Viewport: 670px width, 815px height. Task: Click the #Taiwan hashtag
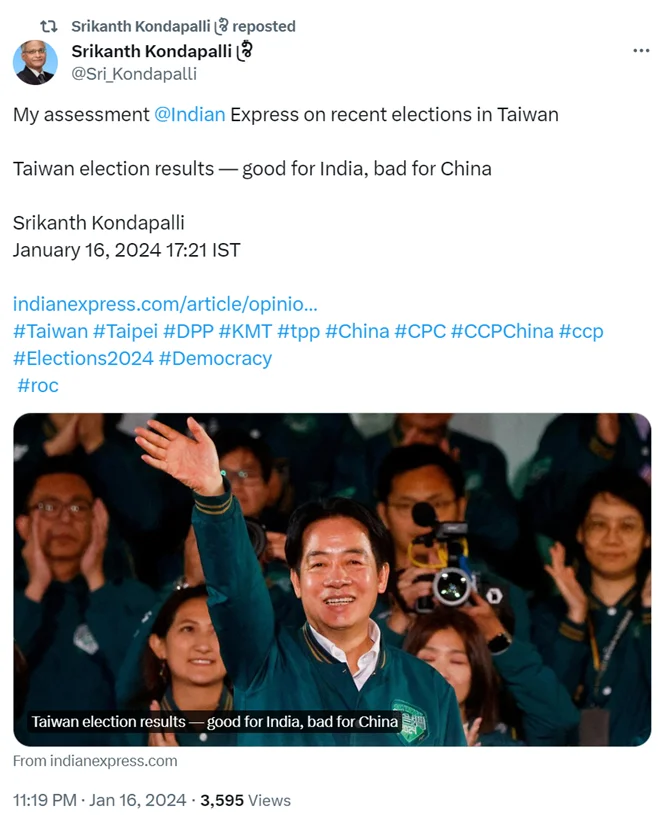tap(50, 331)
